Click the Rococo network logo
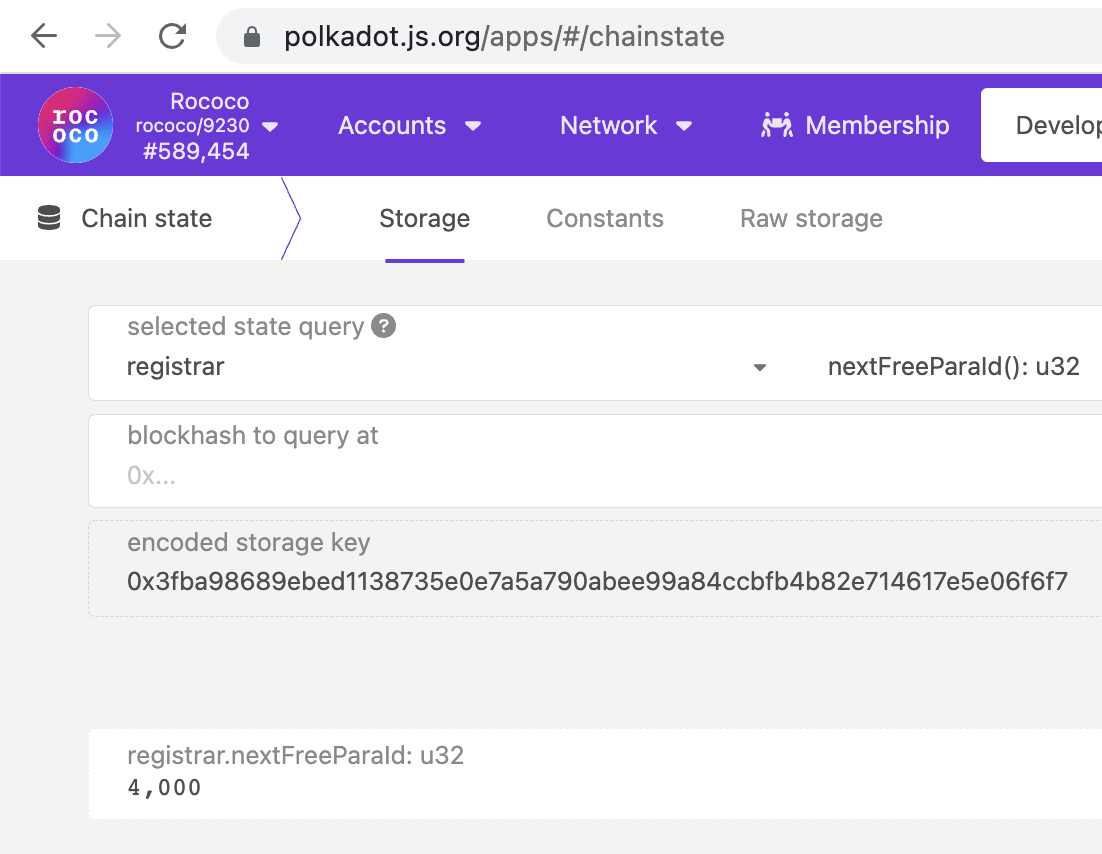Viewport: 1102px width, 854px height. tap(75, 124)
